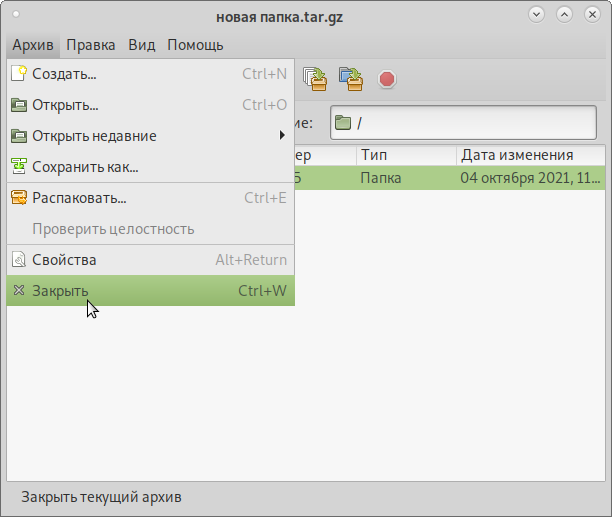Viewport: 612px width, 517px height.
Task: Click the folder icon in location field
Action: (x=343, y=123)
